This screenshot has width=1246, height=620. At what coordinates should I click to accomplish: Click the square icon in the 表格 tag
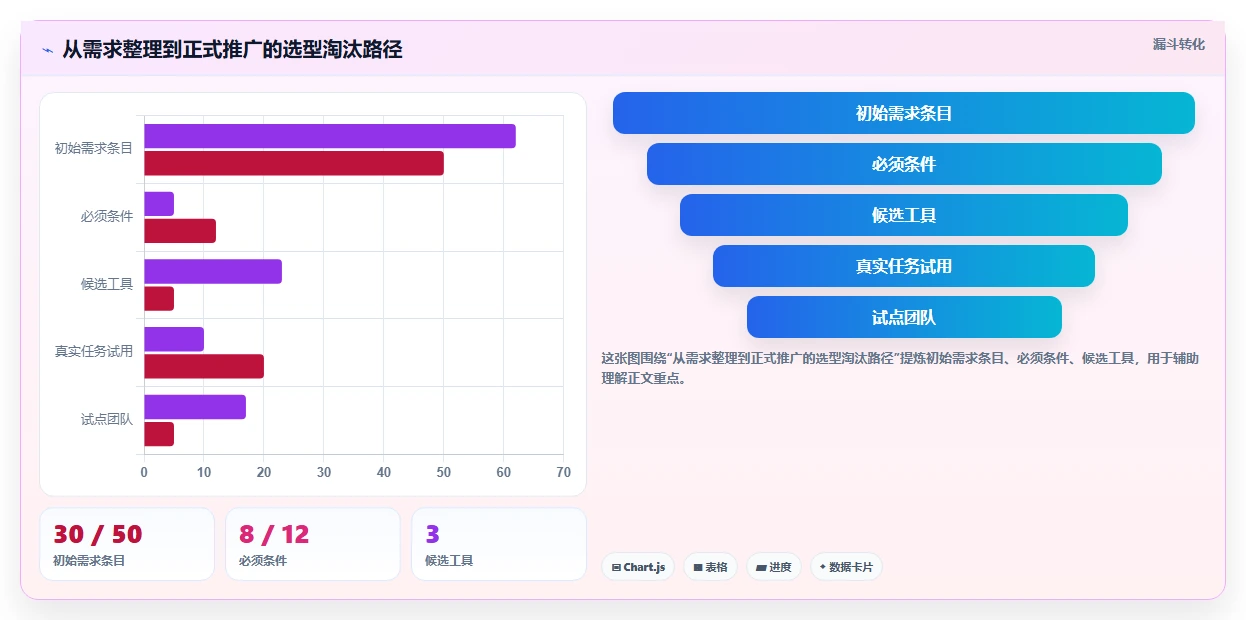click(698, 567)
